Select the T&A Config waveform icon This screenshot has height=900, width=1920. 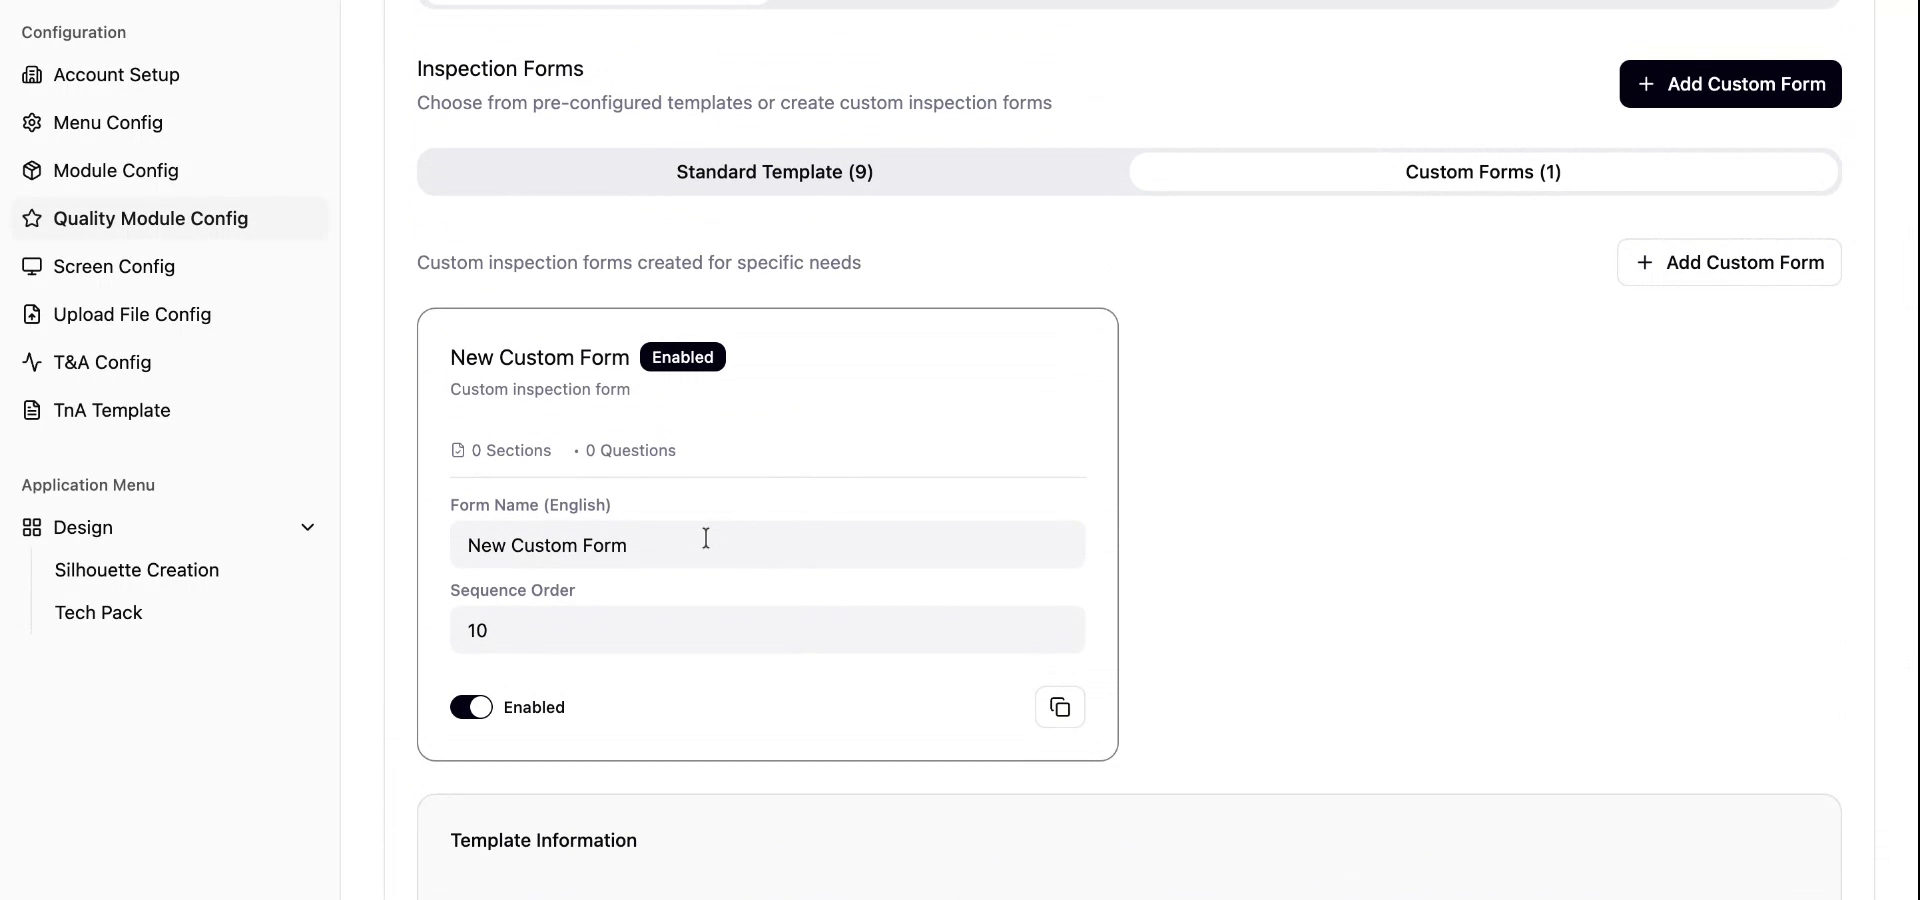click(33, 362)
